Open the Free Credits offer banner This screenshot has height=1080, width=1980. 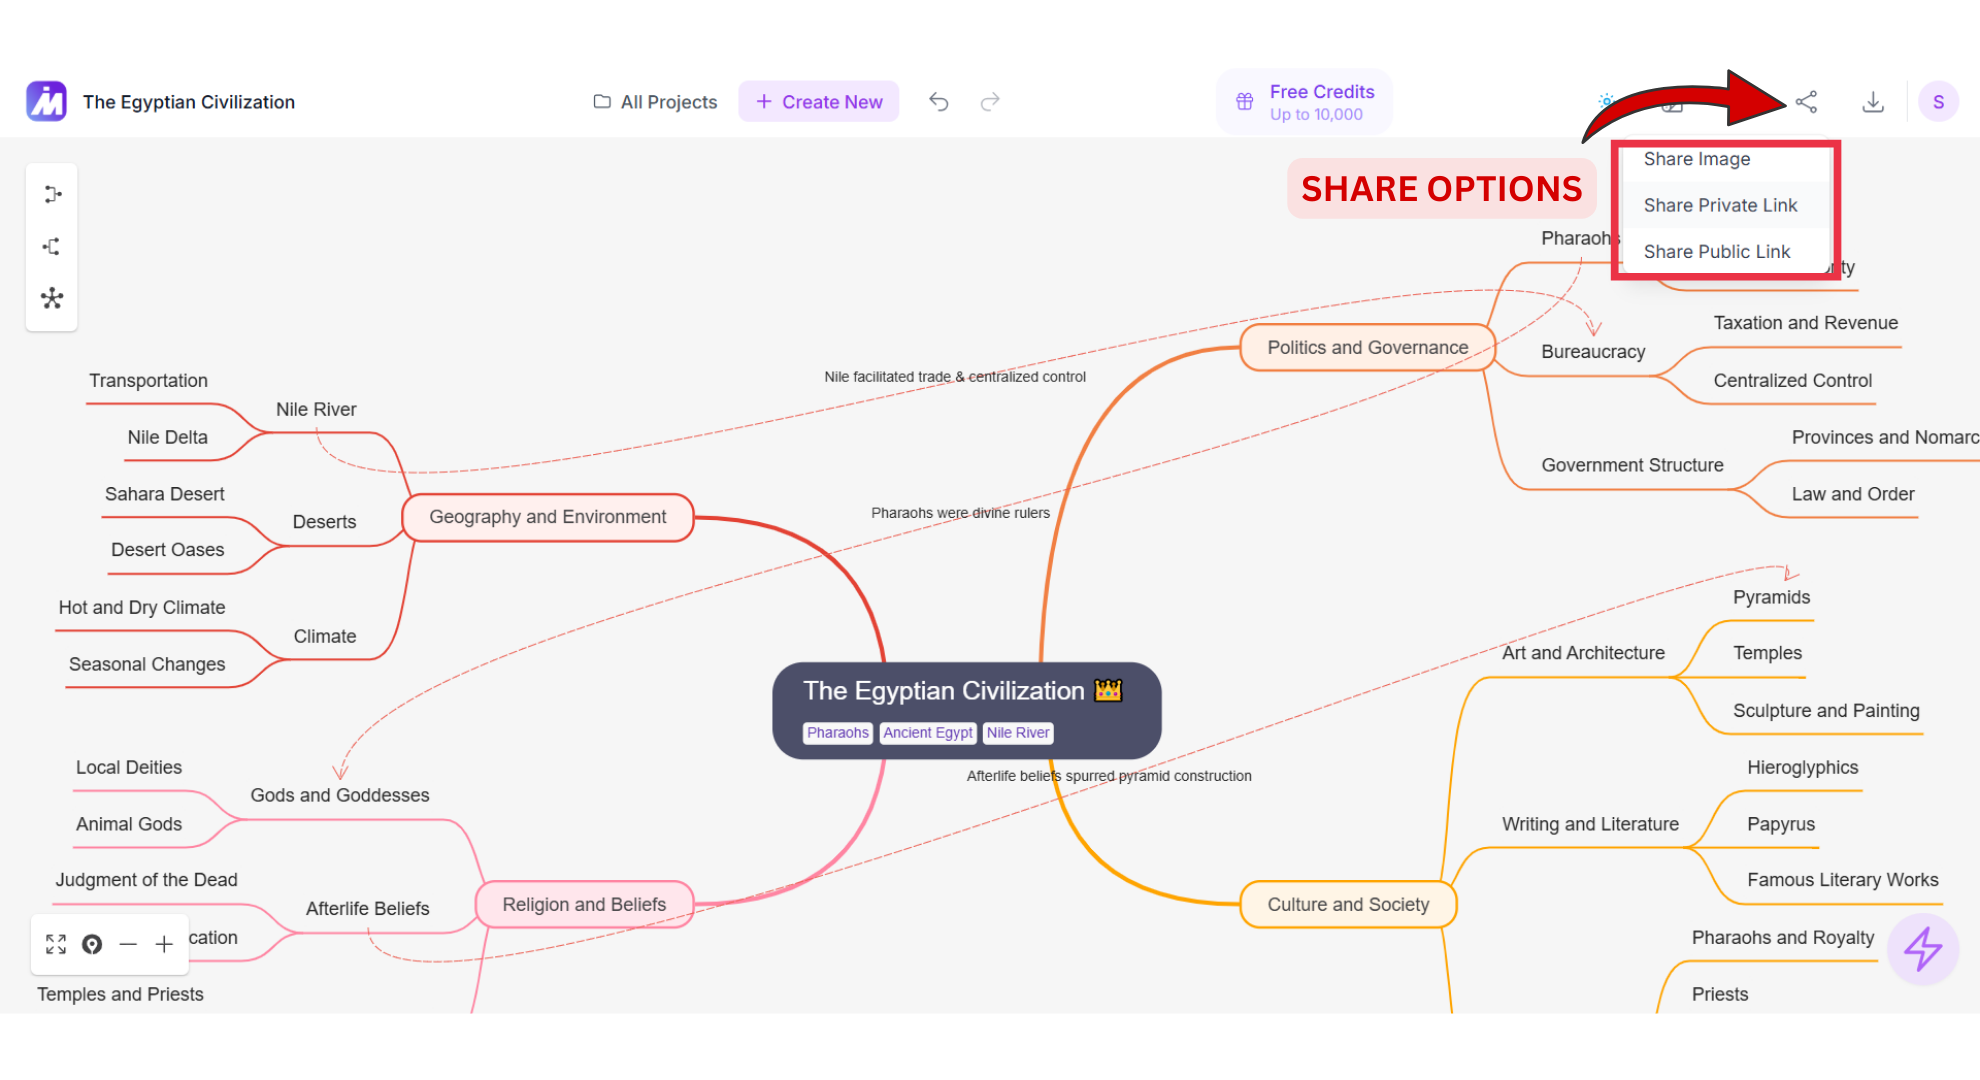1304,102
